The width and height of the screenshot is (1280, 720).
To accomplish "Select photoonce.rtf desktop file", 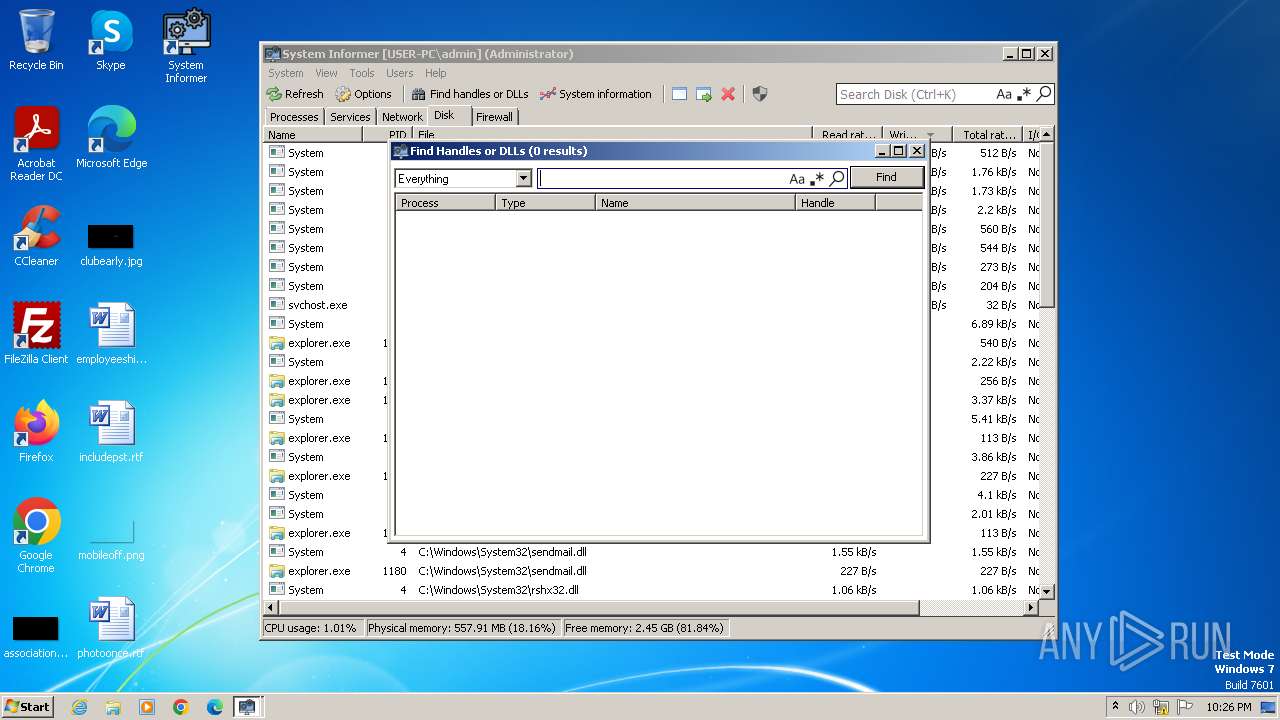I will point(111,628).
